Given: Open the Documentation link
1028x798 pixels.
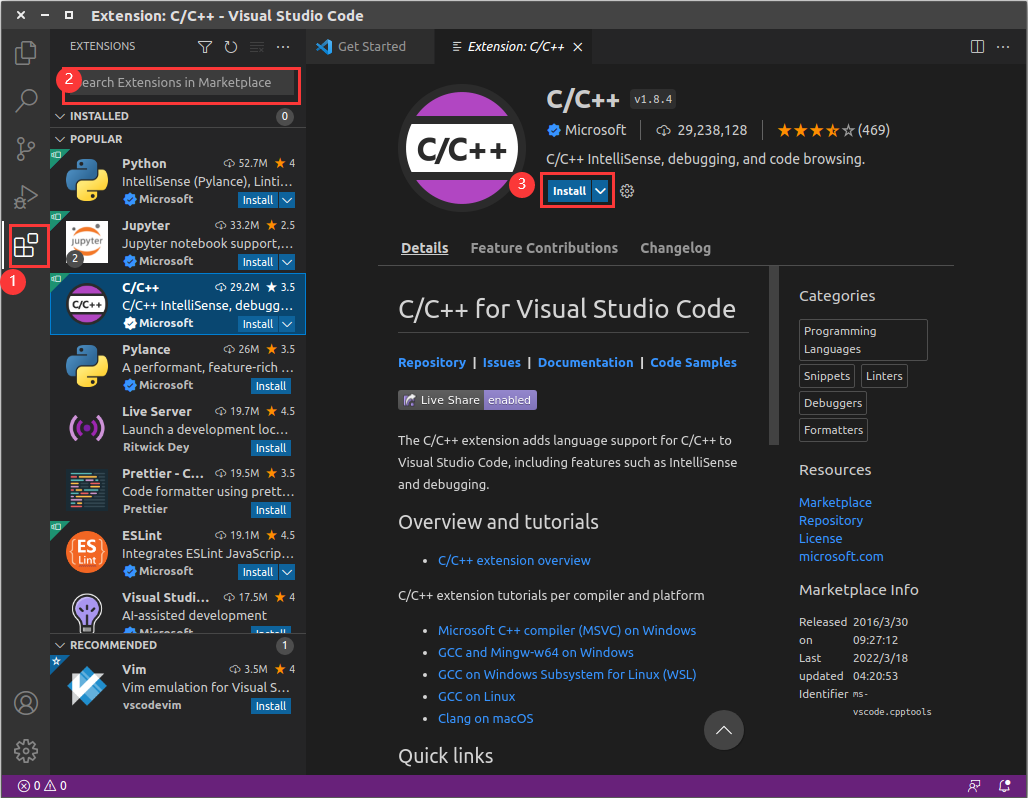Looking at the screenshot, I should [x=585, y=363].
